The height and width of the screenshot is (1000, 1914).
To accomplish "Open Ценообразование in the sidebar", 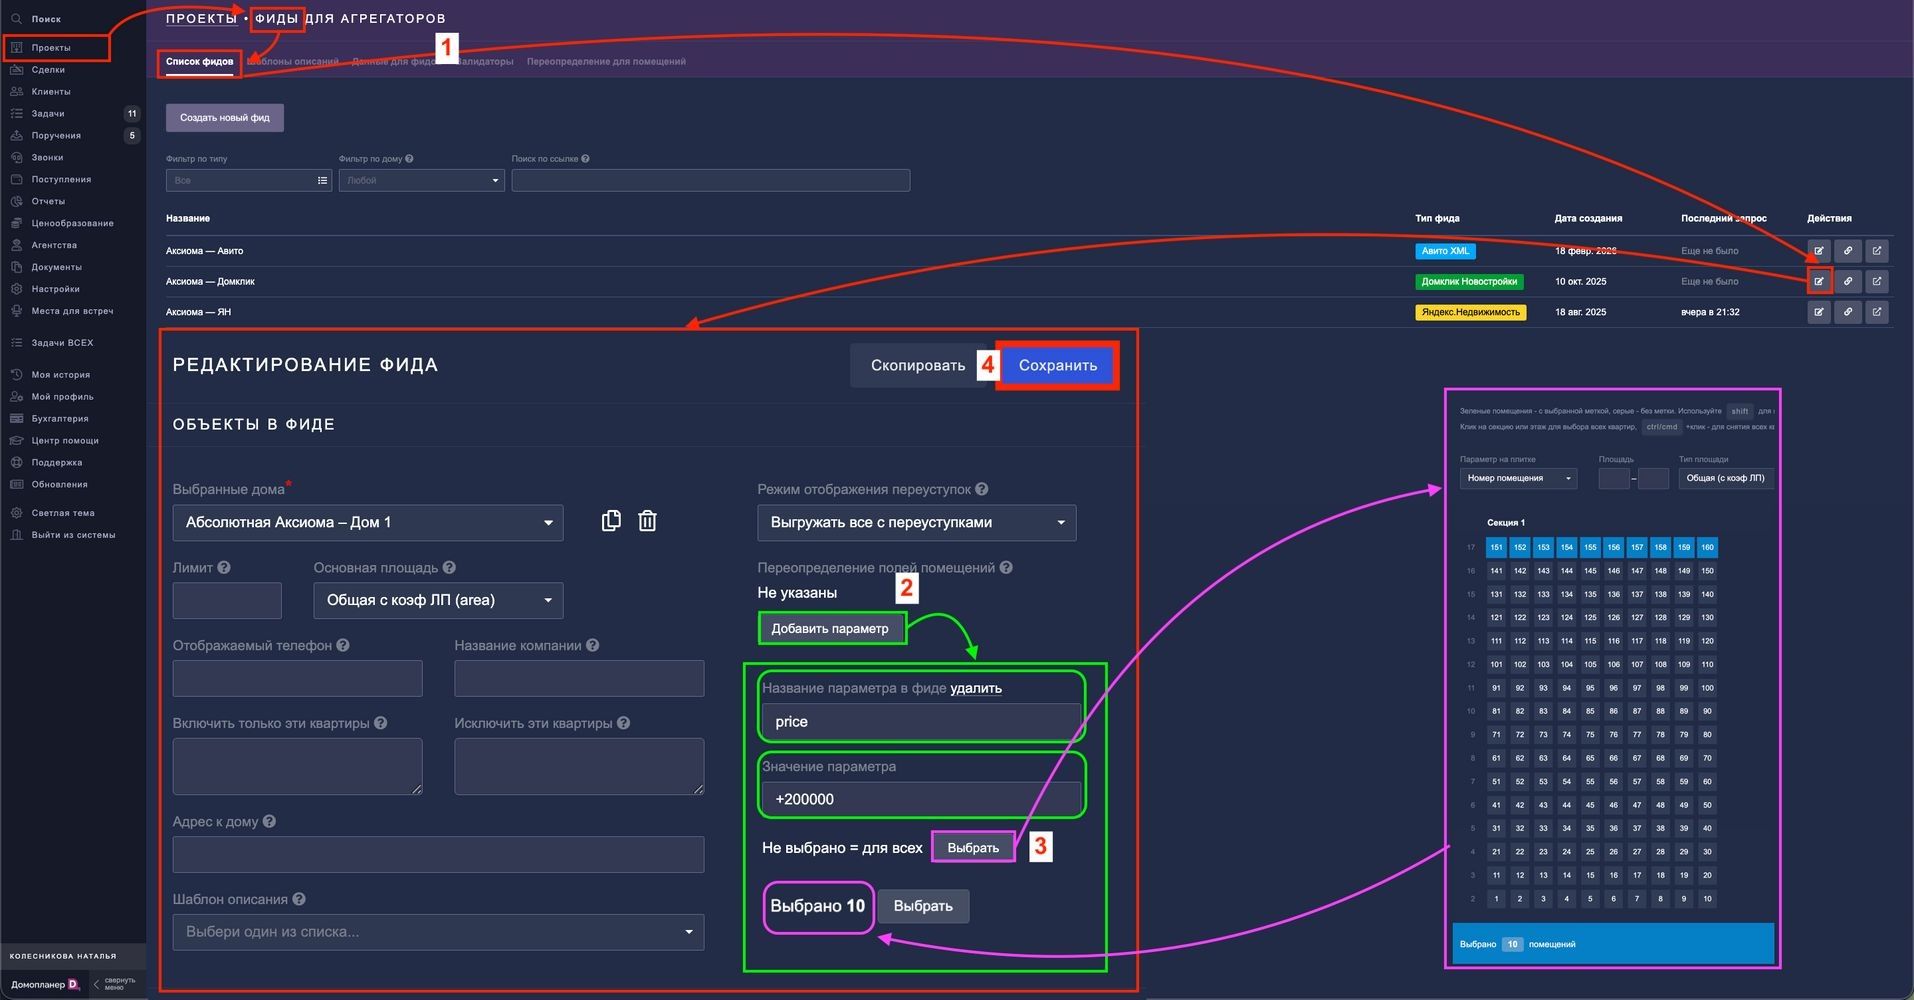I will click(72, 223).
